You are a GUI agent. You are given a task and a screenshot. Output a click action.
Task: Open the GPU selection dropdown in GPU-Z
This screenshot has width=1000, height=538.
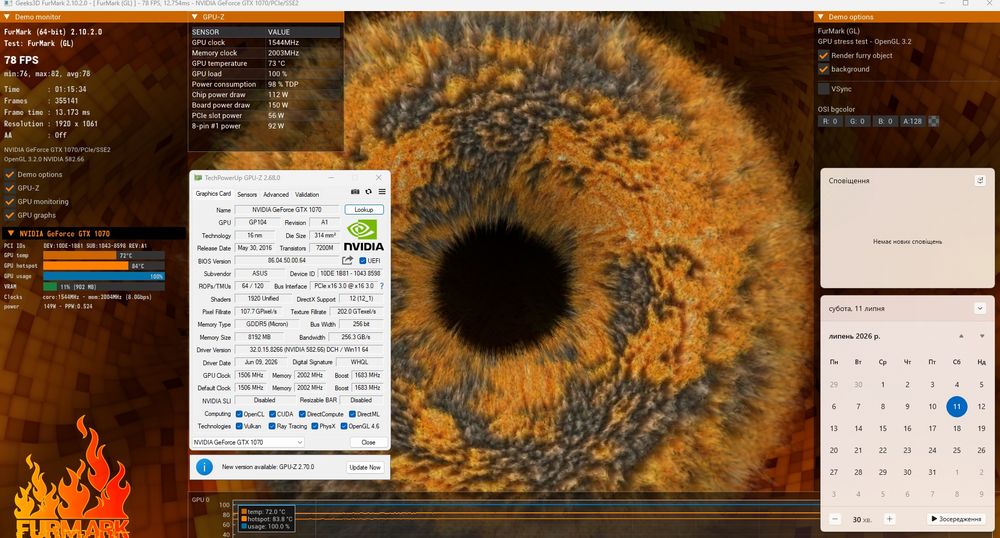coord(247,442)
